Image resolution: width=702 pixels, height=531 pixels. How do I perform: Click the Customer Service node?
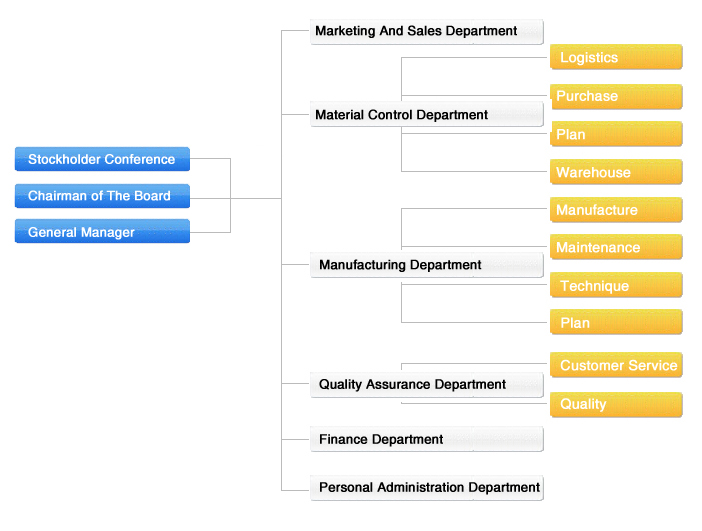[616, 365]
